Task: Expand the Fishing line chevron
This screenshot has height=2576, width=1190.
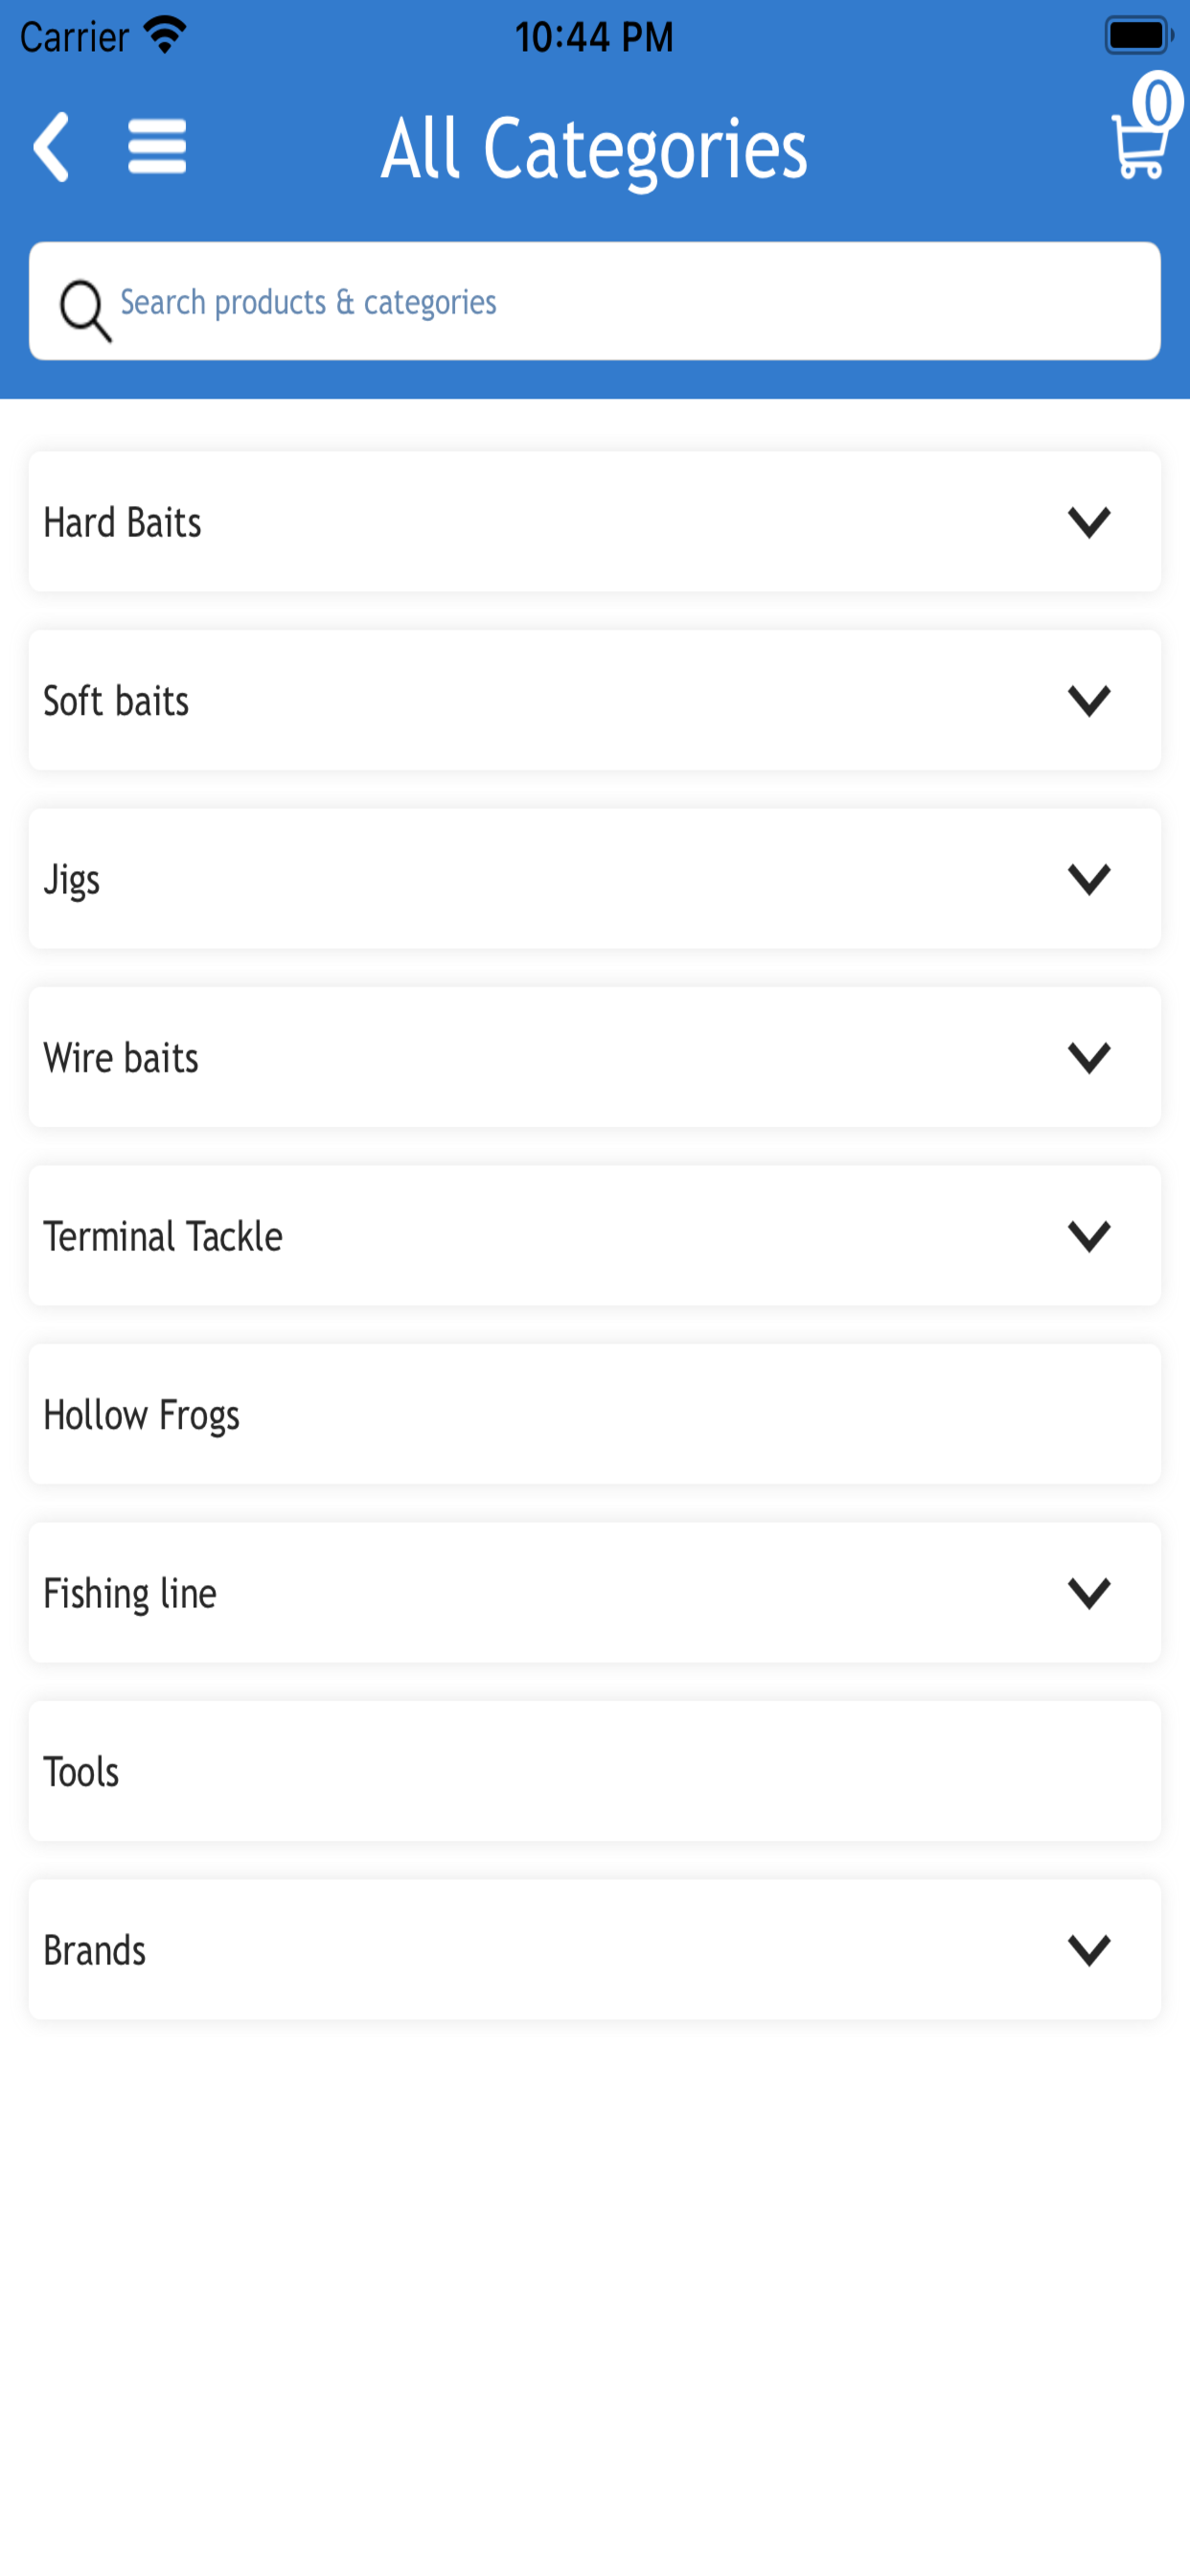Action: tap(1089, 1593)
